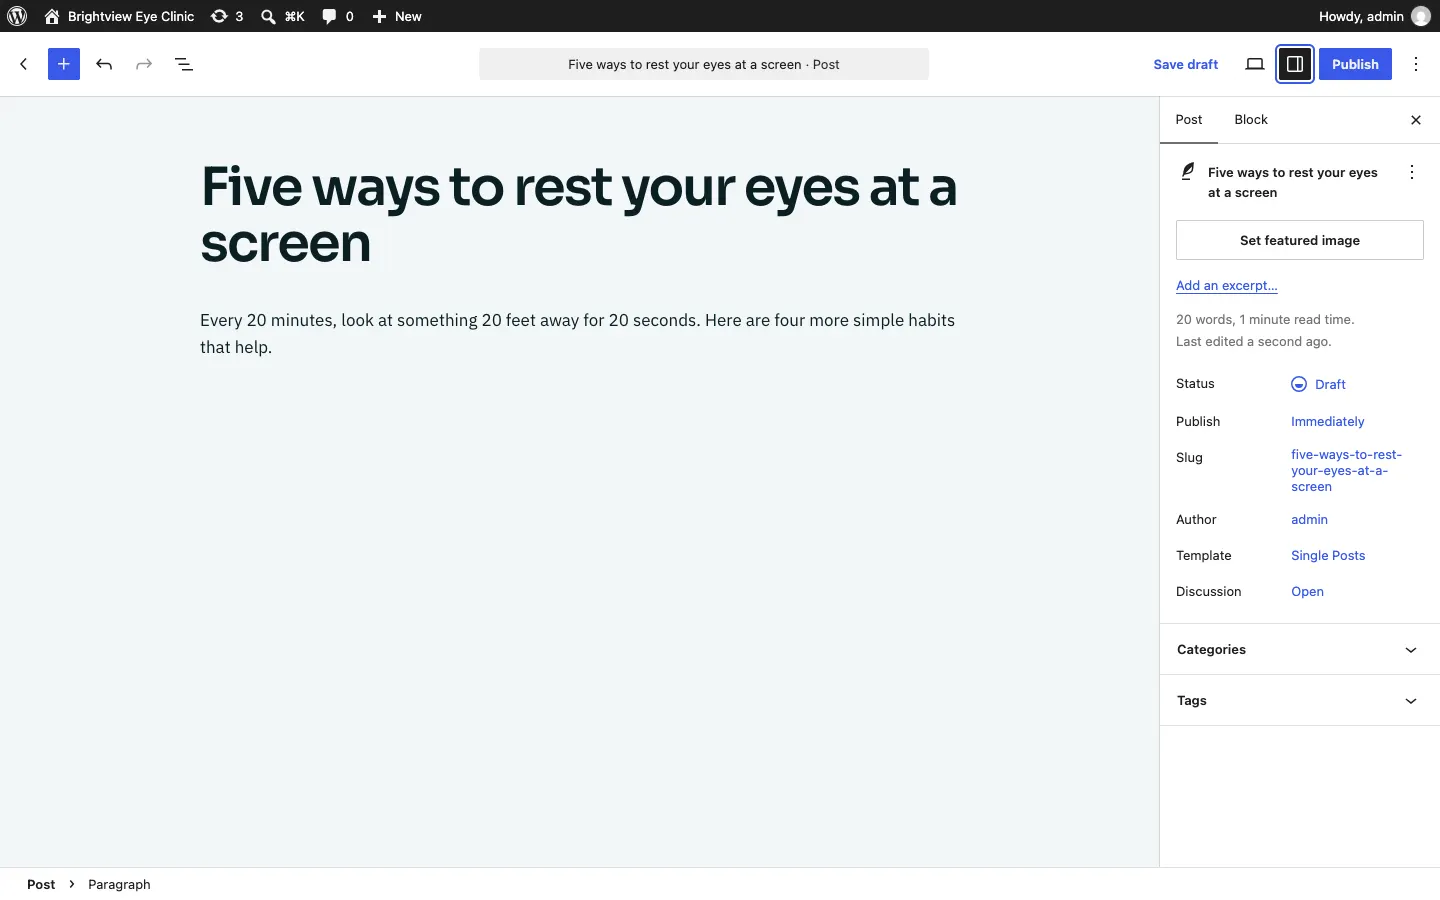Click Brightview Eye Clinic site name
Image resolution: width=1440 pixels, height=900 pixels.
pos(131,16)
